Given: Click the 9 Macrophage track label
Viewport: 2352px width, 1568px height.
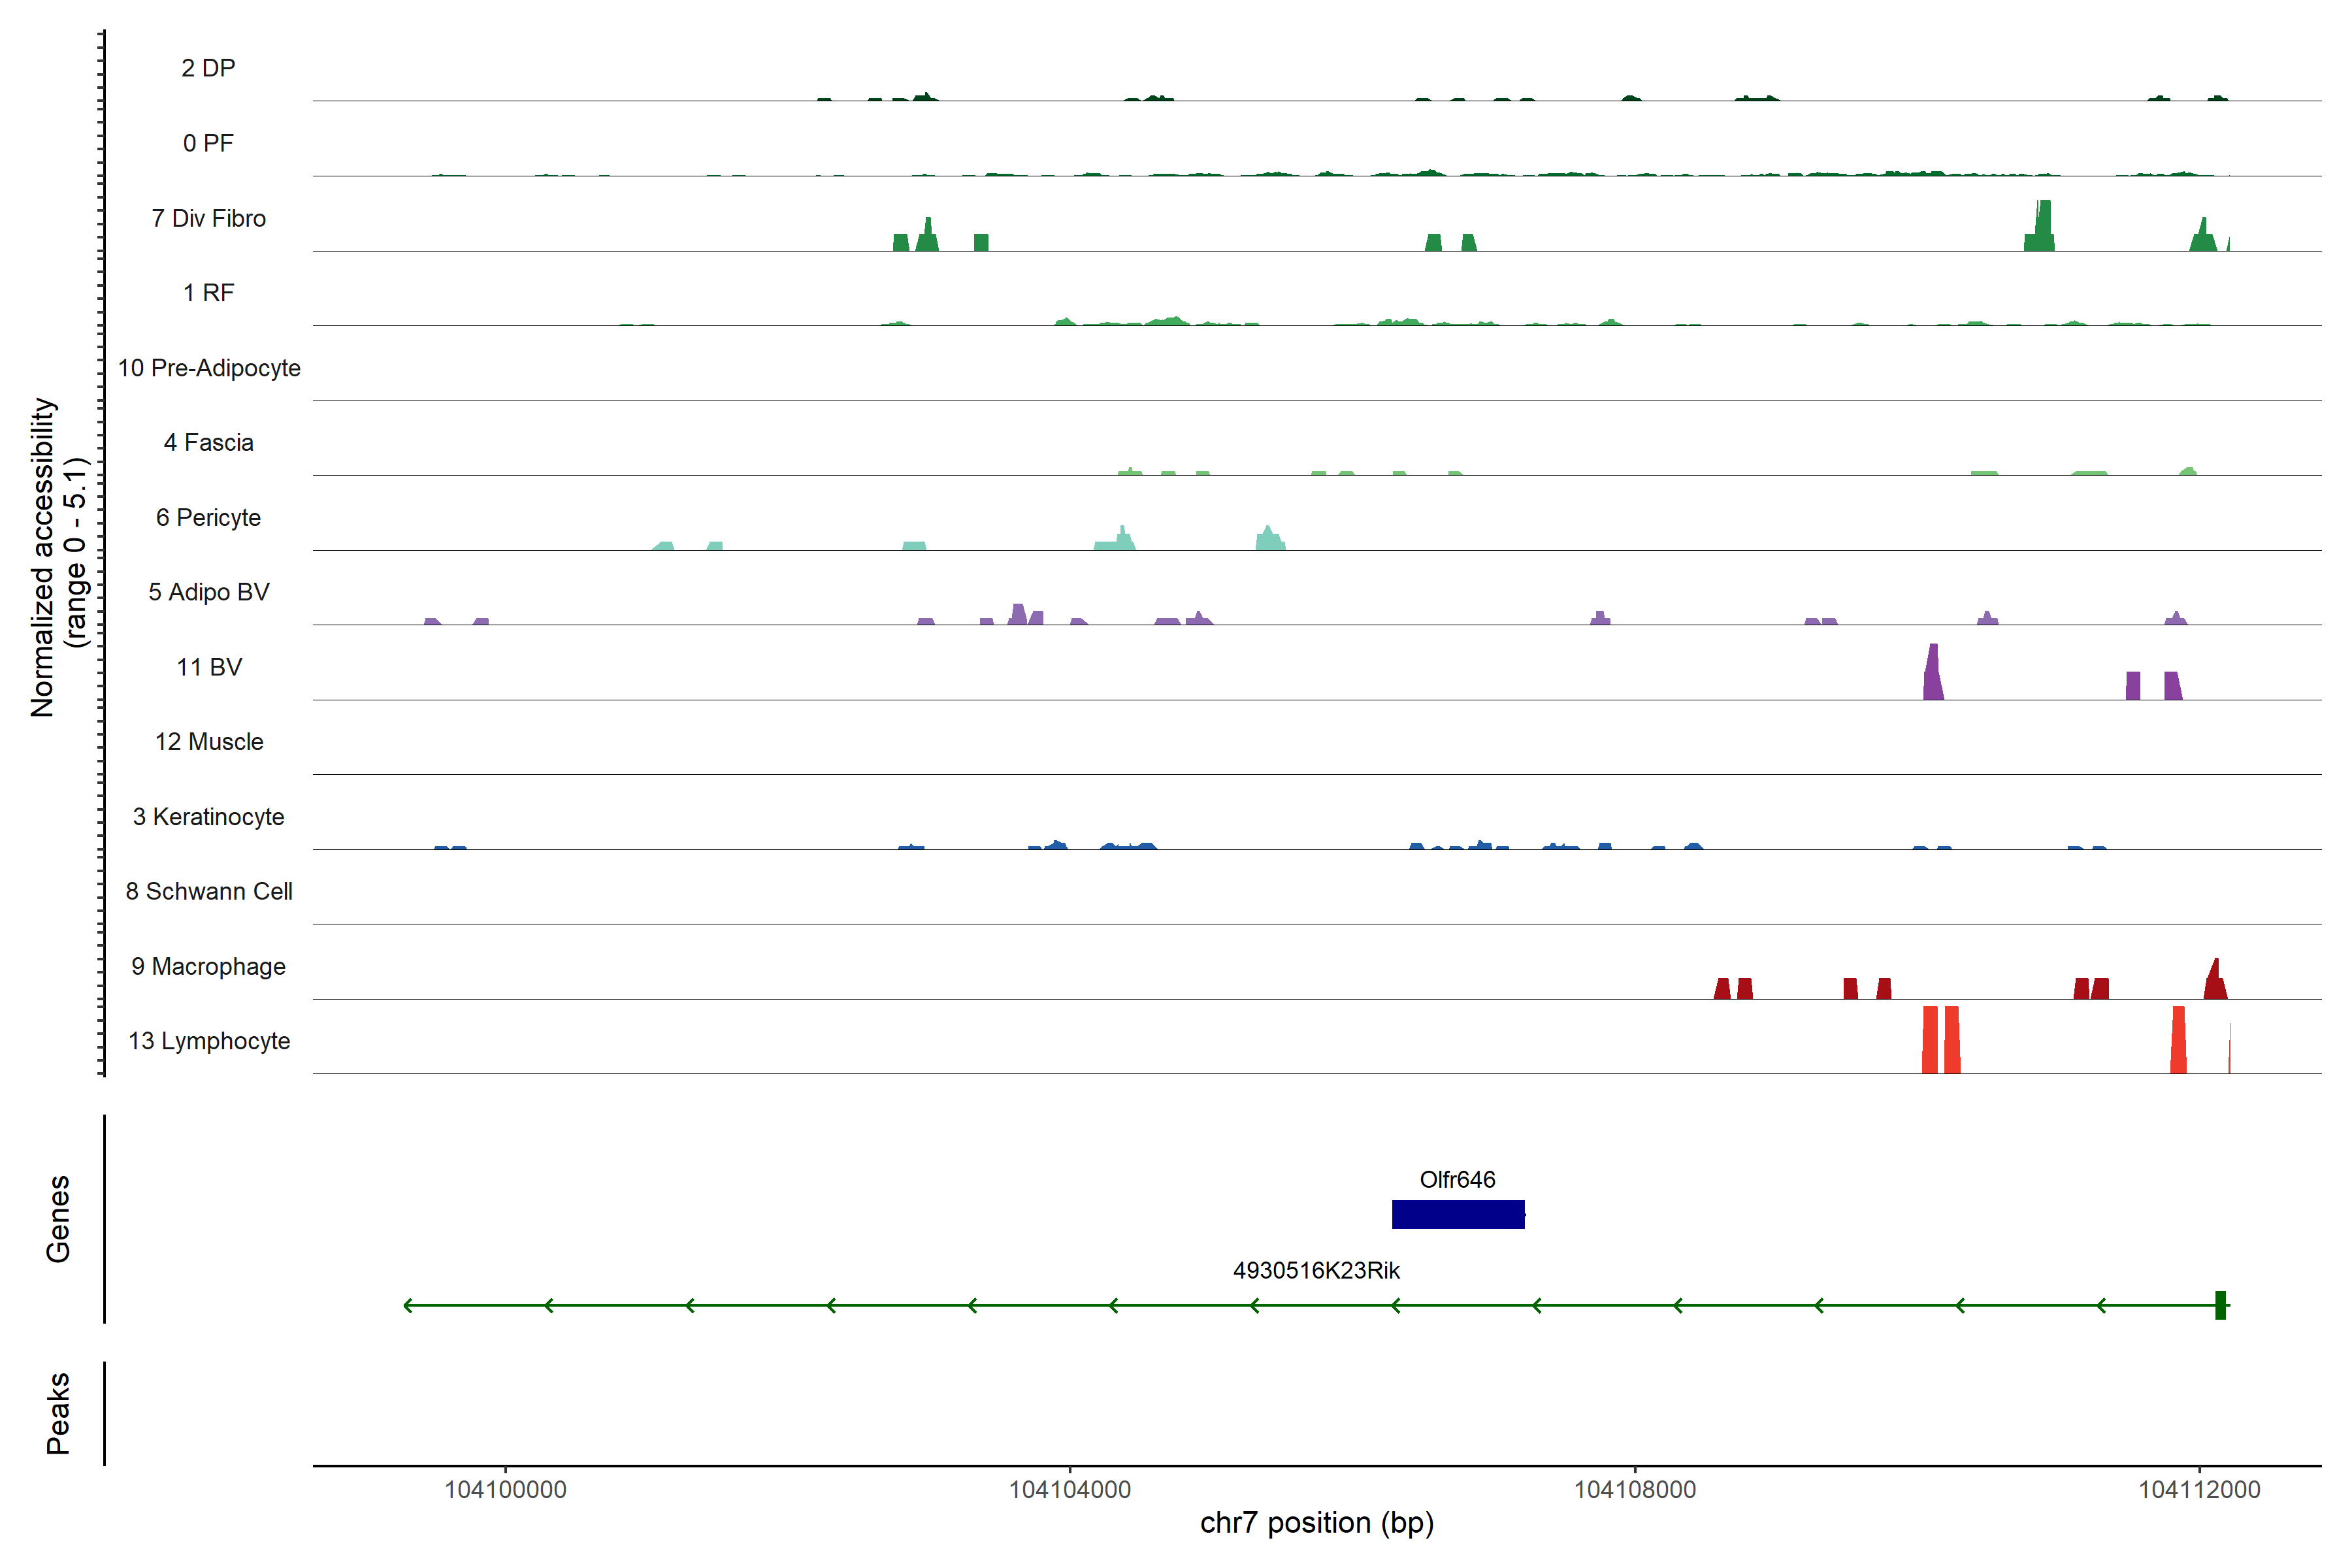Looking at the screenshot, I should [x=208, y=966].
